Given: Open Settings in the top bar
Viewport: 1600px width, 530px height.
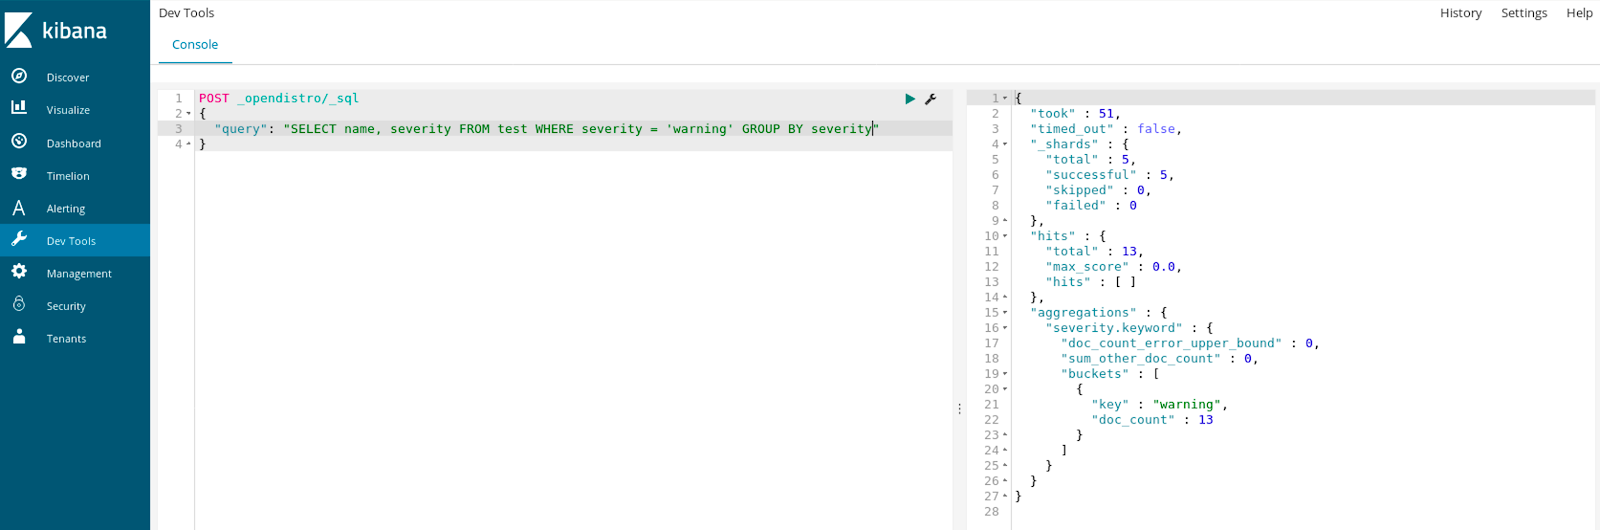Looking at the screenshot, I should pos(1524,13).
